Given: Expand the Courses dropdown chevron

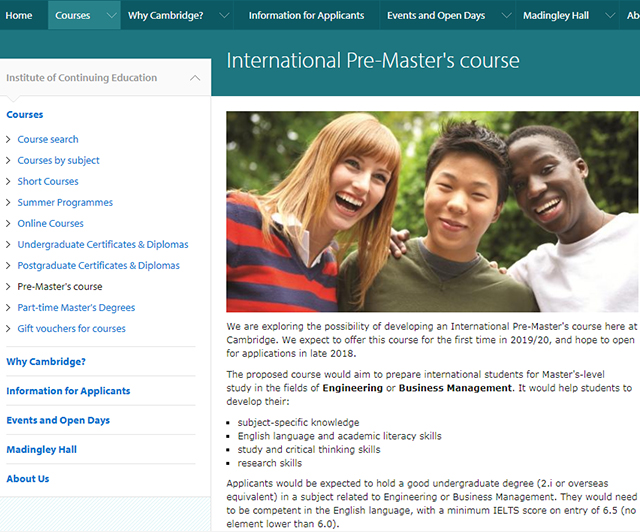Looking at the screenshot, I should [111, 16].
